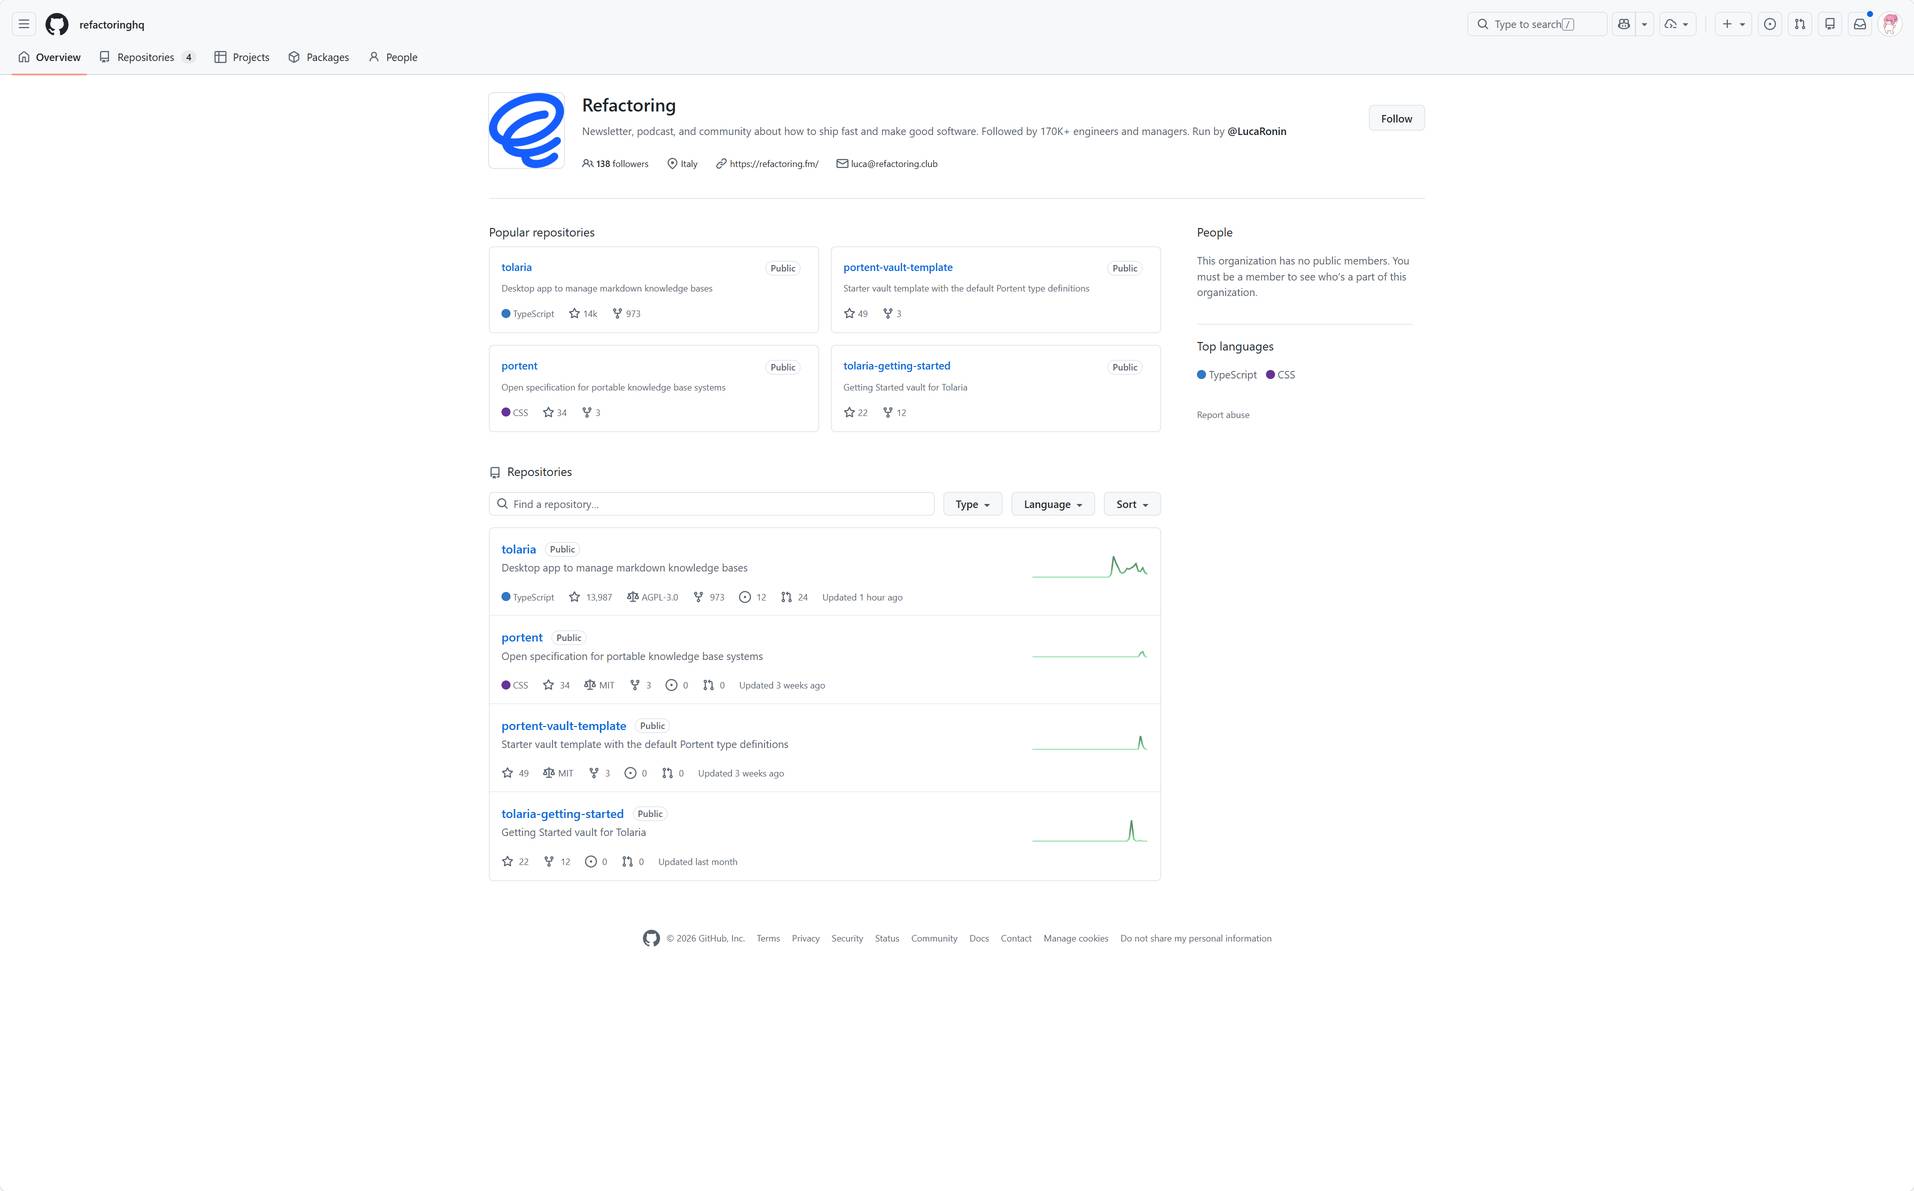Viewport: 1914px width, 1191px height.
Task: Go to the GitHub homepage logo
Action: 57,24
